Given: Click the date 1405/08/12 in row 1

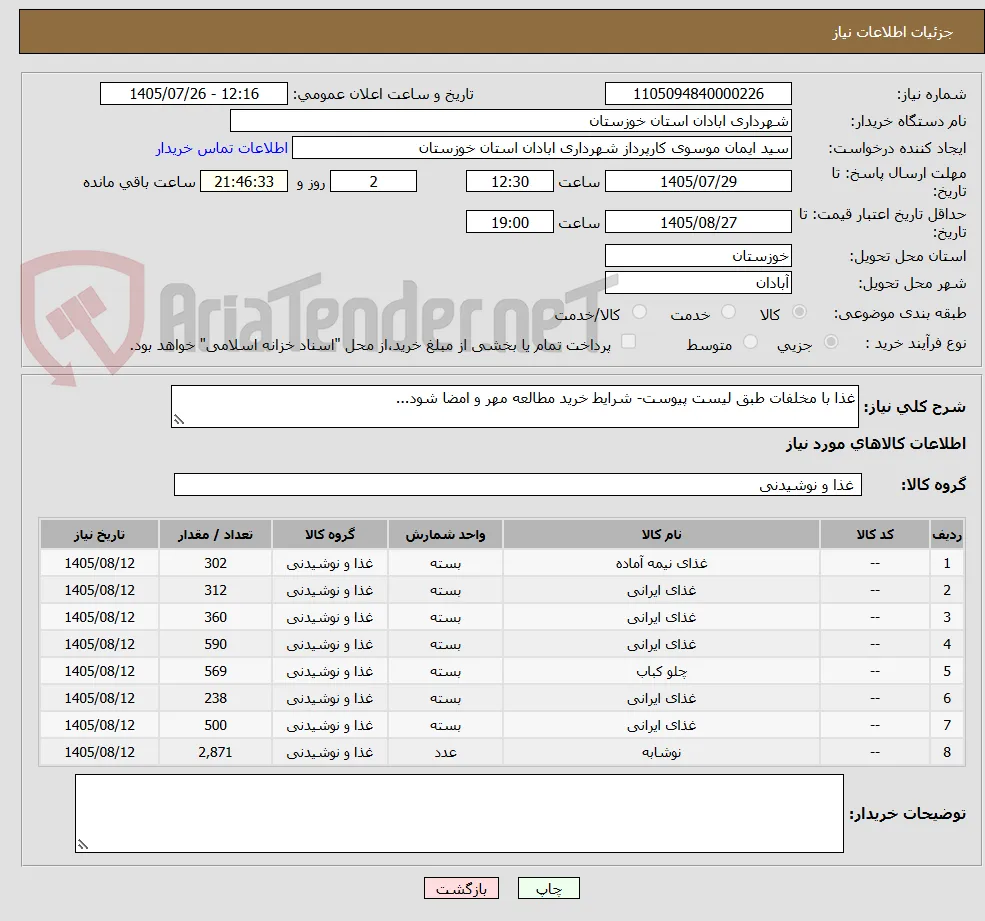Looking at the screenshot, I should (x=99, y=564).
